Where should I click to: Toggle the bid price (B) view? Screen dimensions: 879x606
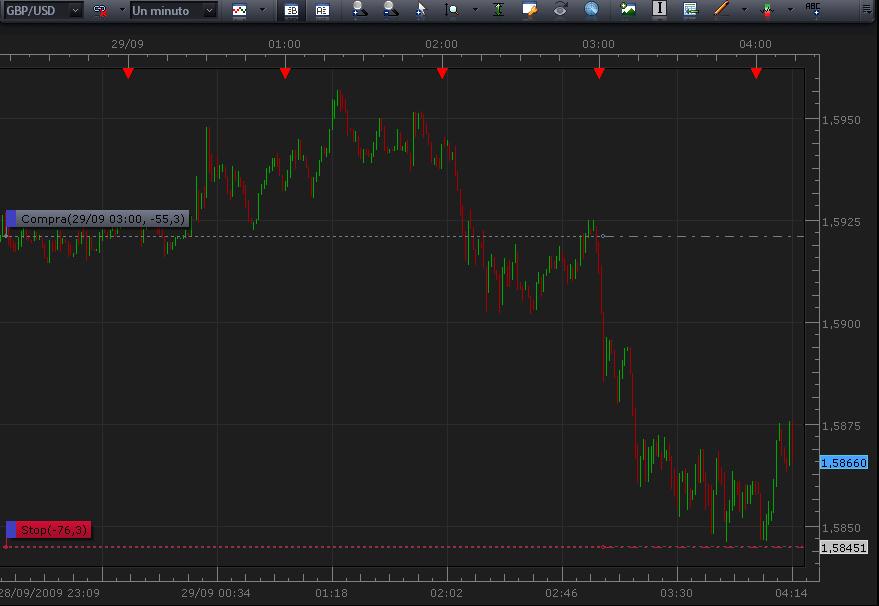(x=291, y=10)
